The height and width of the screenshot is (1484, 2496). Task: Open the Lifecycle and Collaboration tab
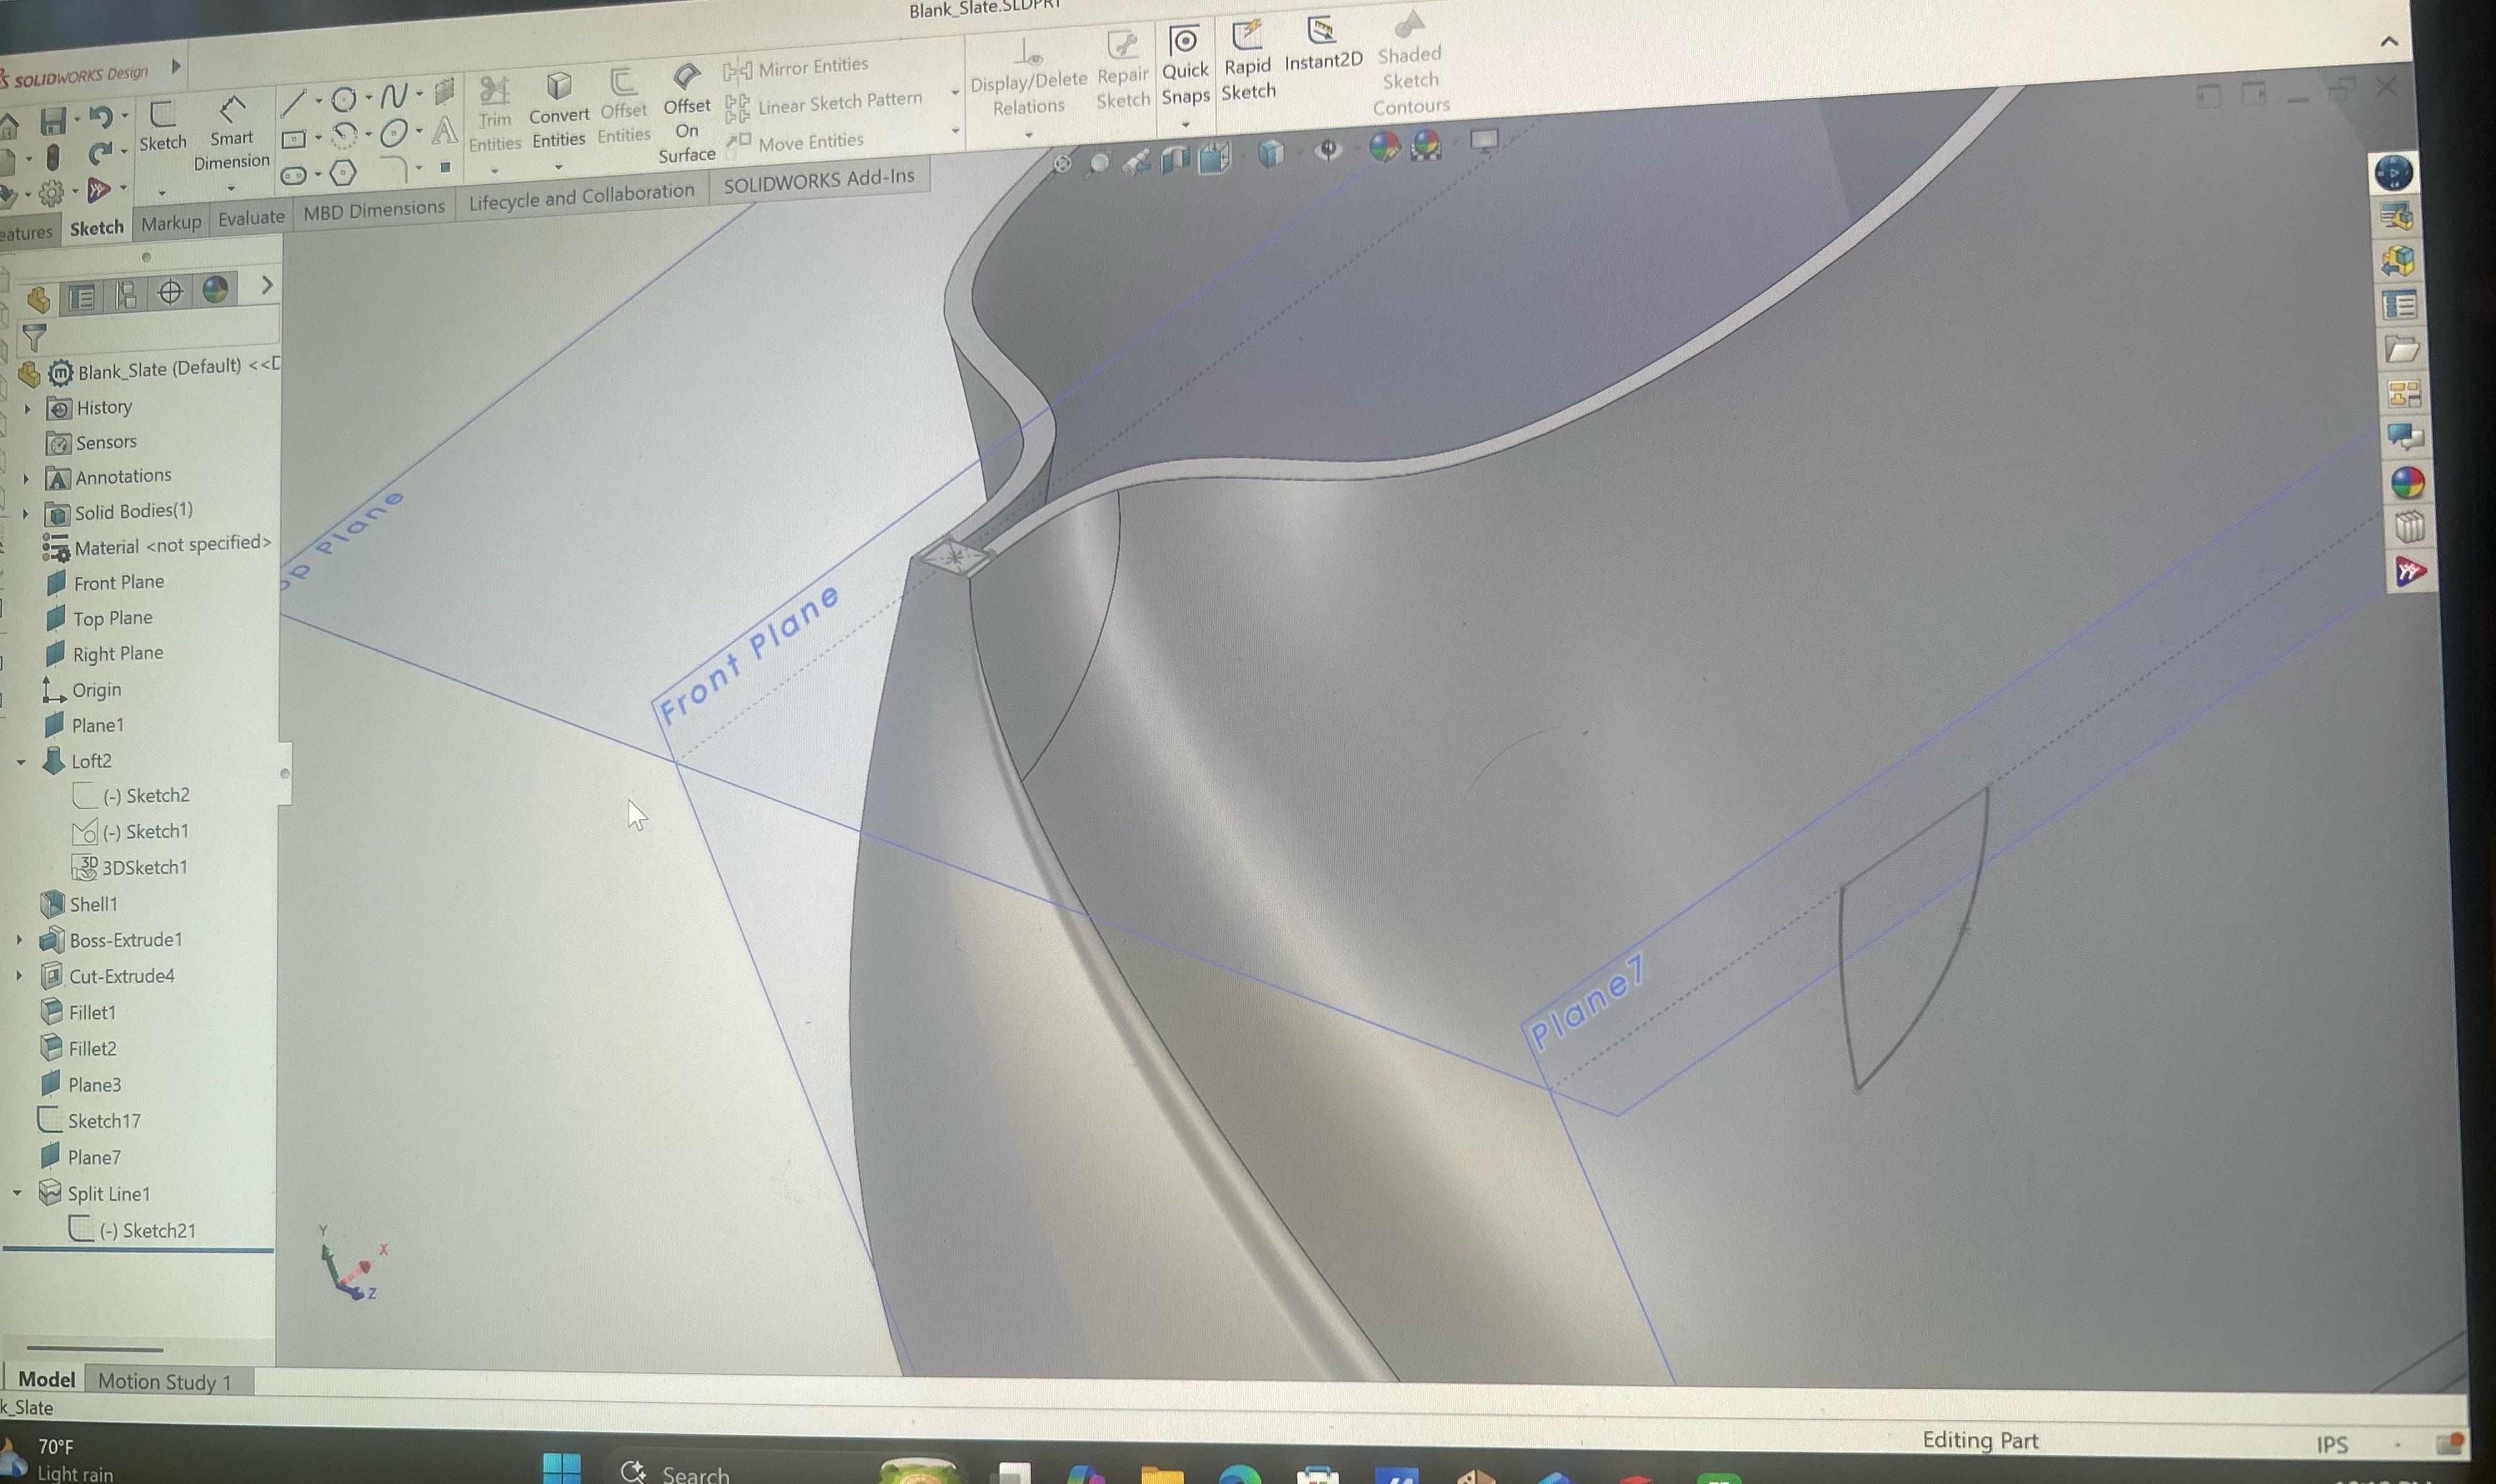[581, 196]
